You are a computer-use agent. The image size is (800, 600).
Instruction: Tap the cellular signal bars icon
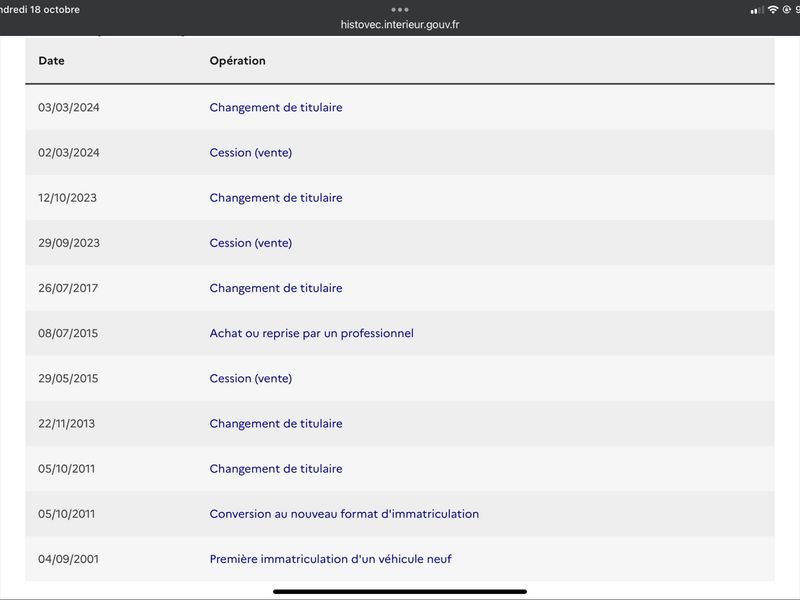pyautogui.click(x=757, y=10)
